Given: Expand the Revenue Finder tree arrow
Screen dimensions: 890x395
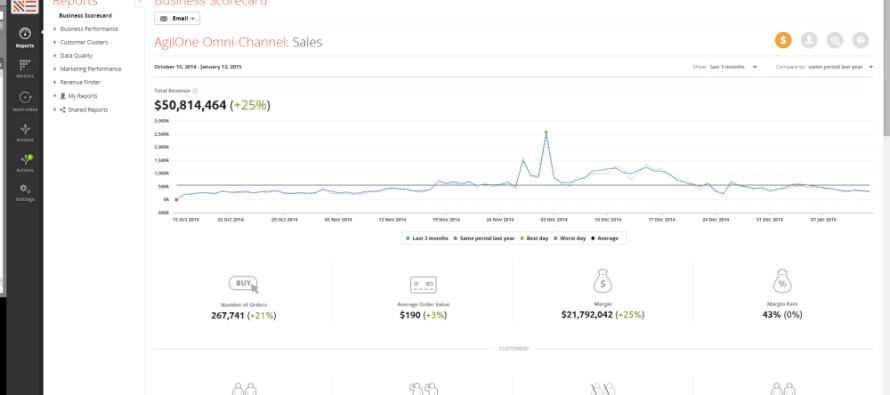Looking at the screenshot, I should 54,82.
